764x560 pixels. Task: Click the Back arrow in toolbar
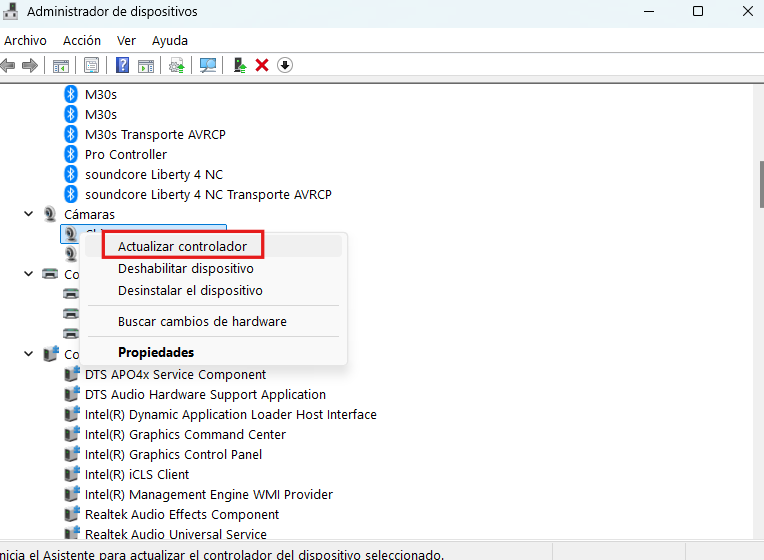click(x=8, y=65)
